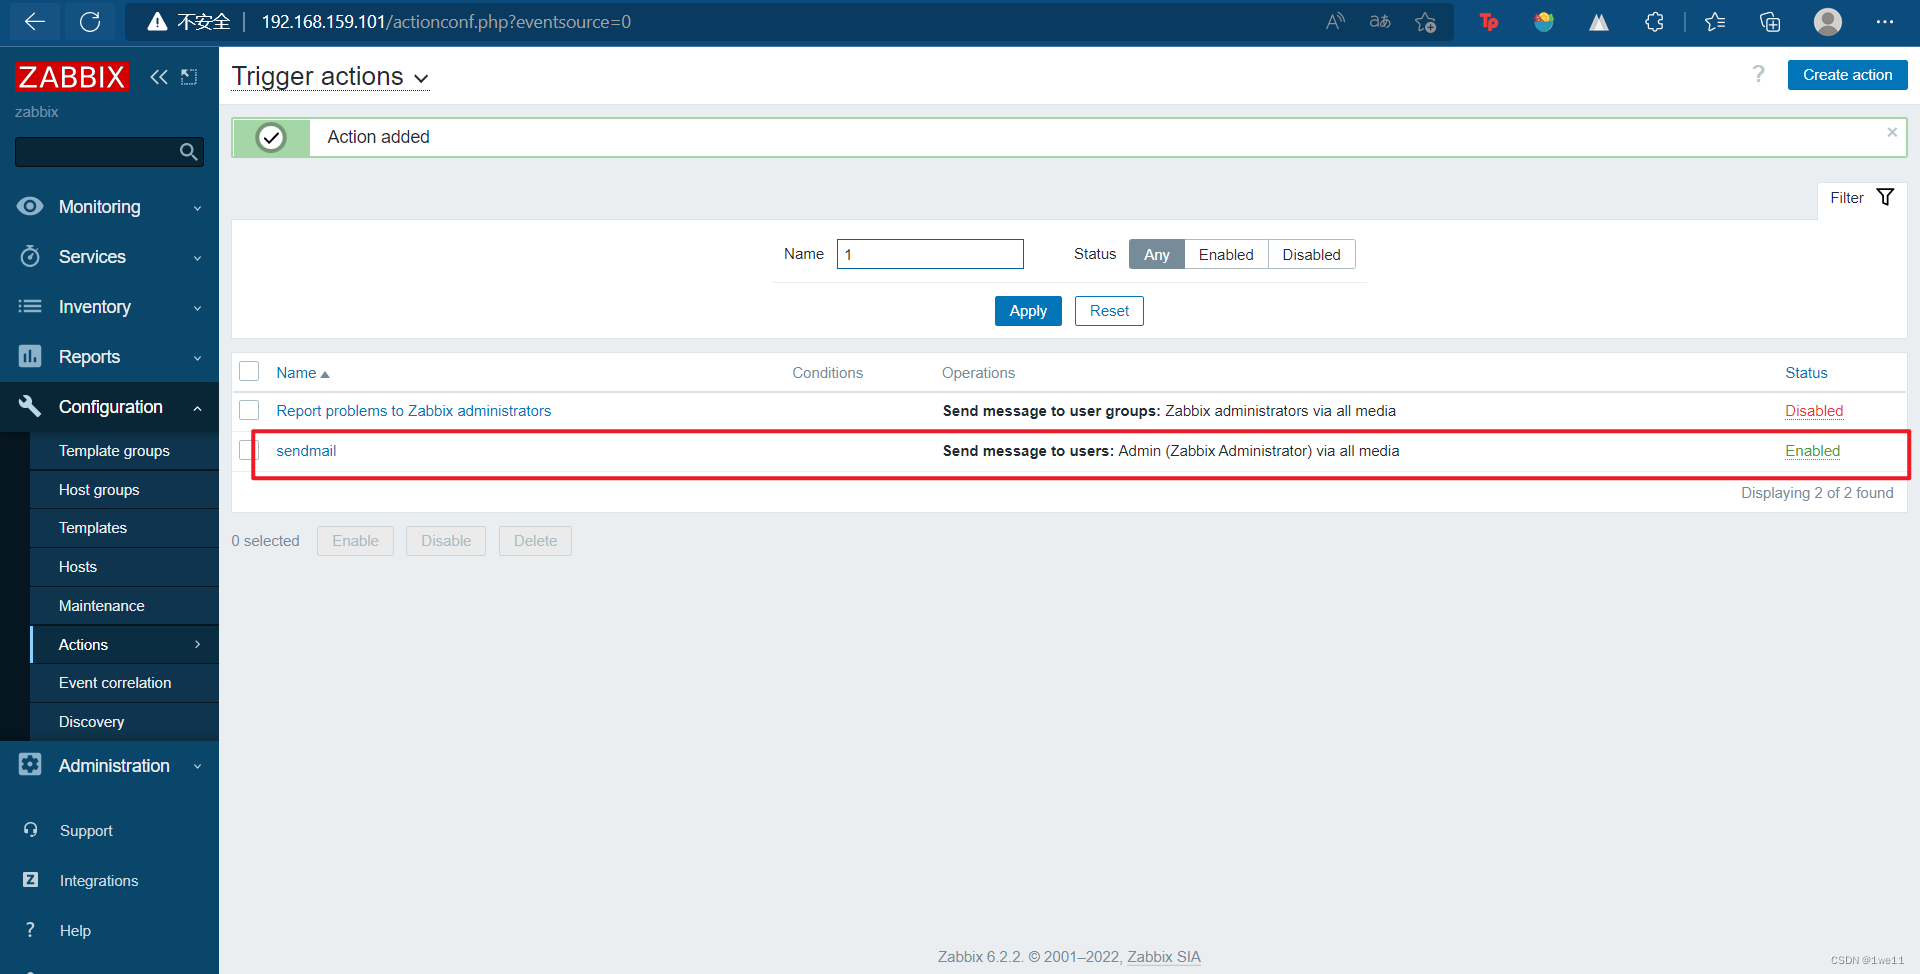Click the sidebar hide (kiosk) icon

tap(189, 77)
